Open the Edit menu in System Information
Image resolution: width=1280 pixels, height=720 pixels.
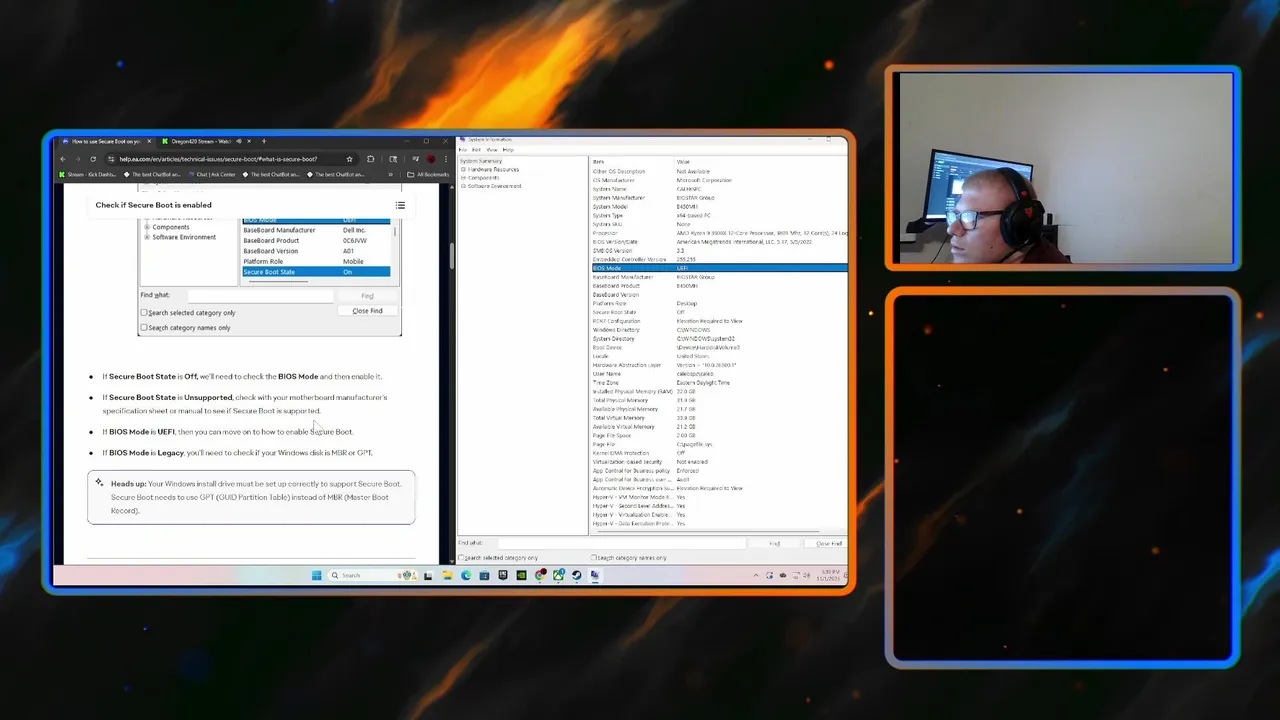(477, 149)
